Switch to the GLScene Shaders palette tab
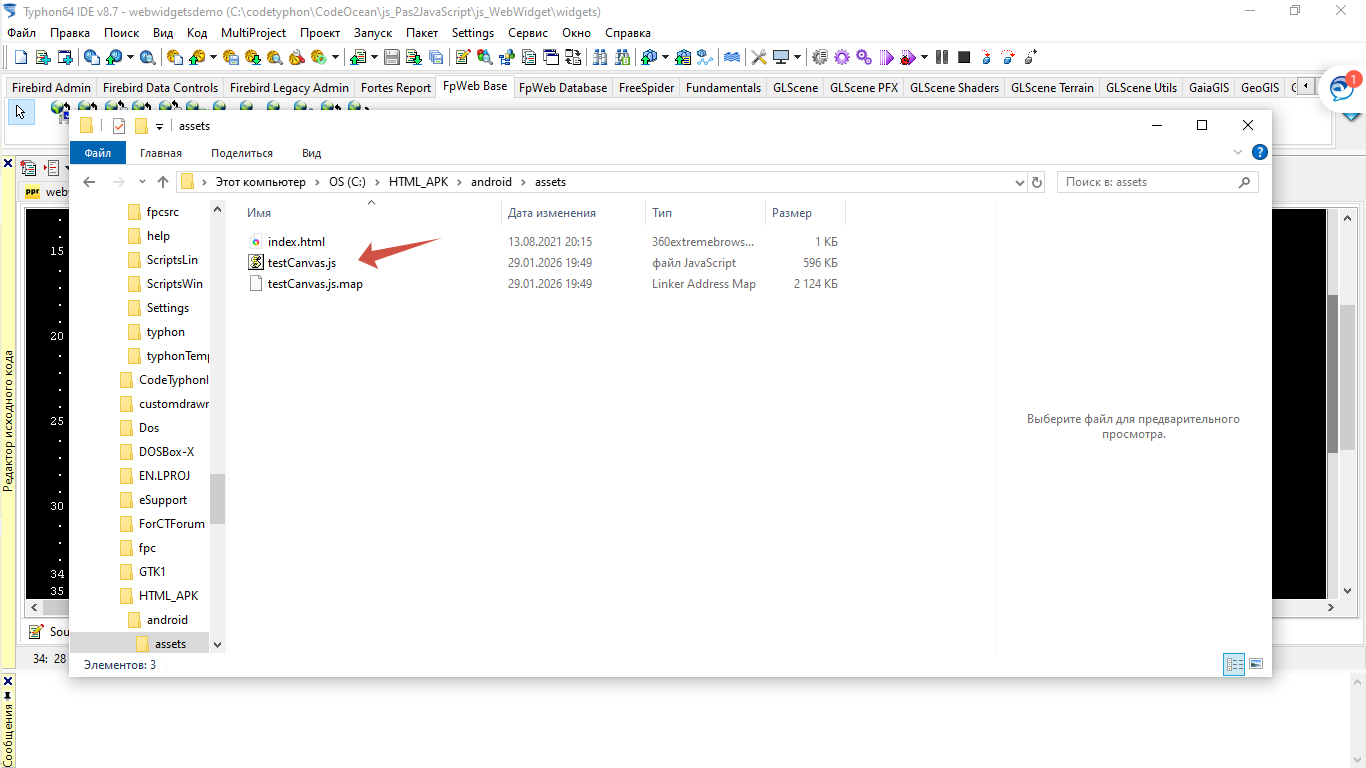This screenshot has height=768, width=1366. pyautogui.click(x=953, y=87)
